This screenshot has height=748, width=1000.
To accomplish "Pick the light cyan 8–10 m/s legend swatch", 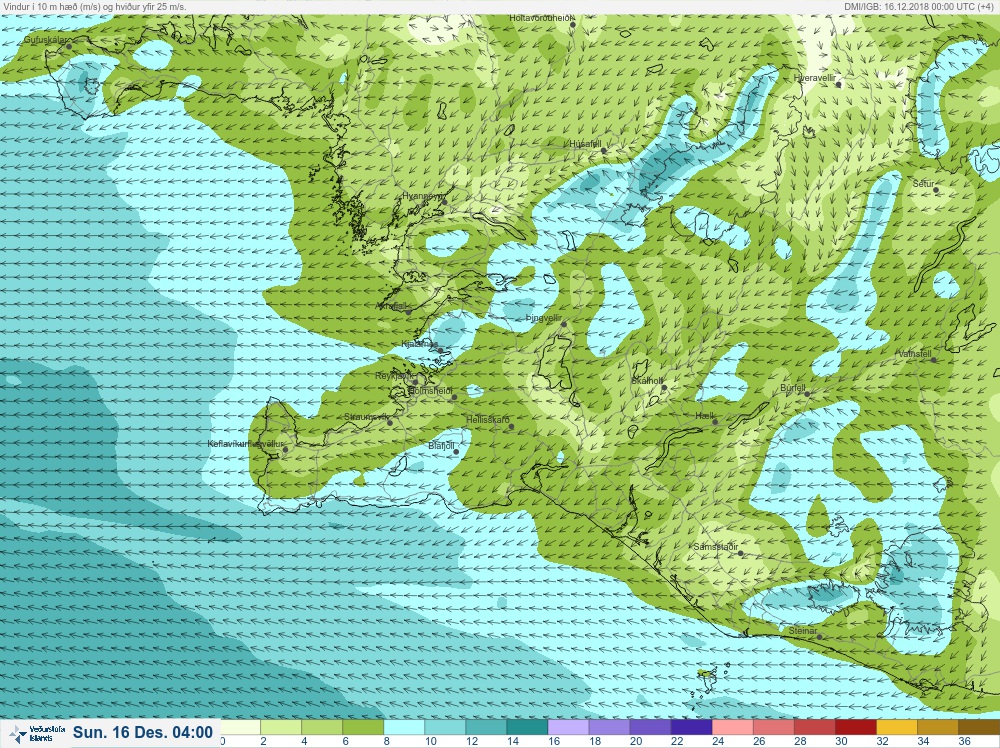I will coord(404,727).
